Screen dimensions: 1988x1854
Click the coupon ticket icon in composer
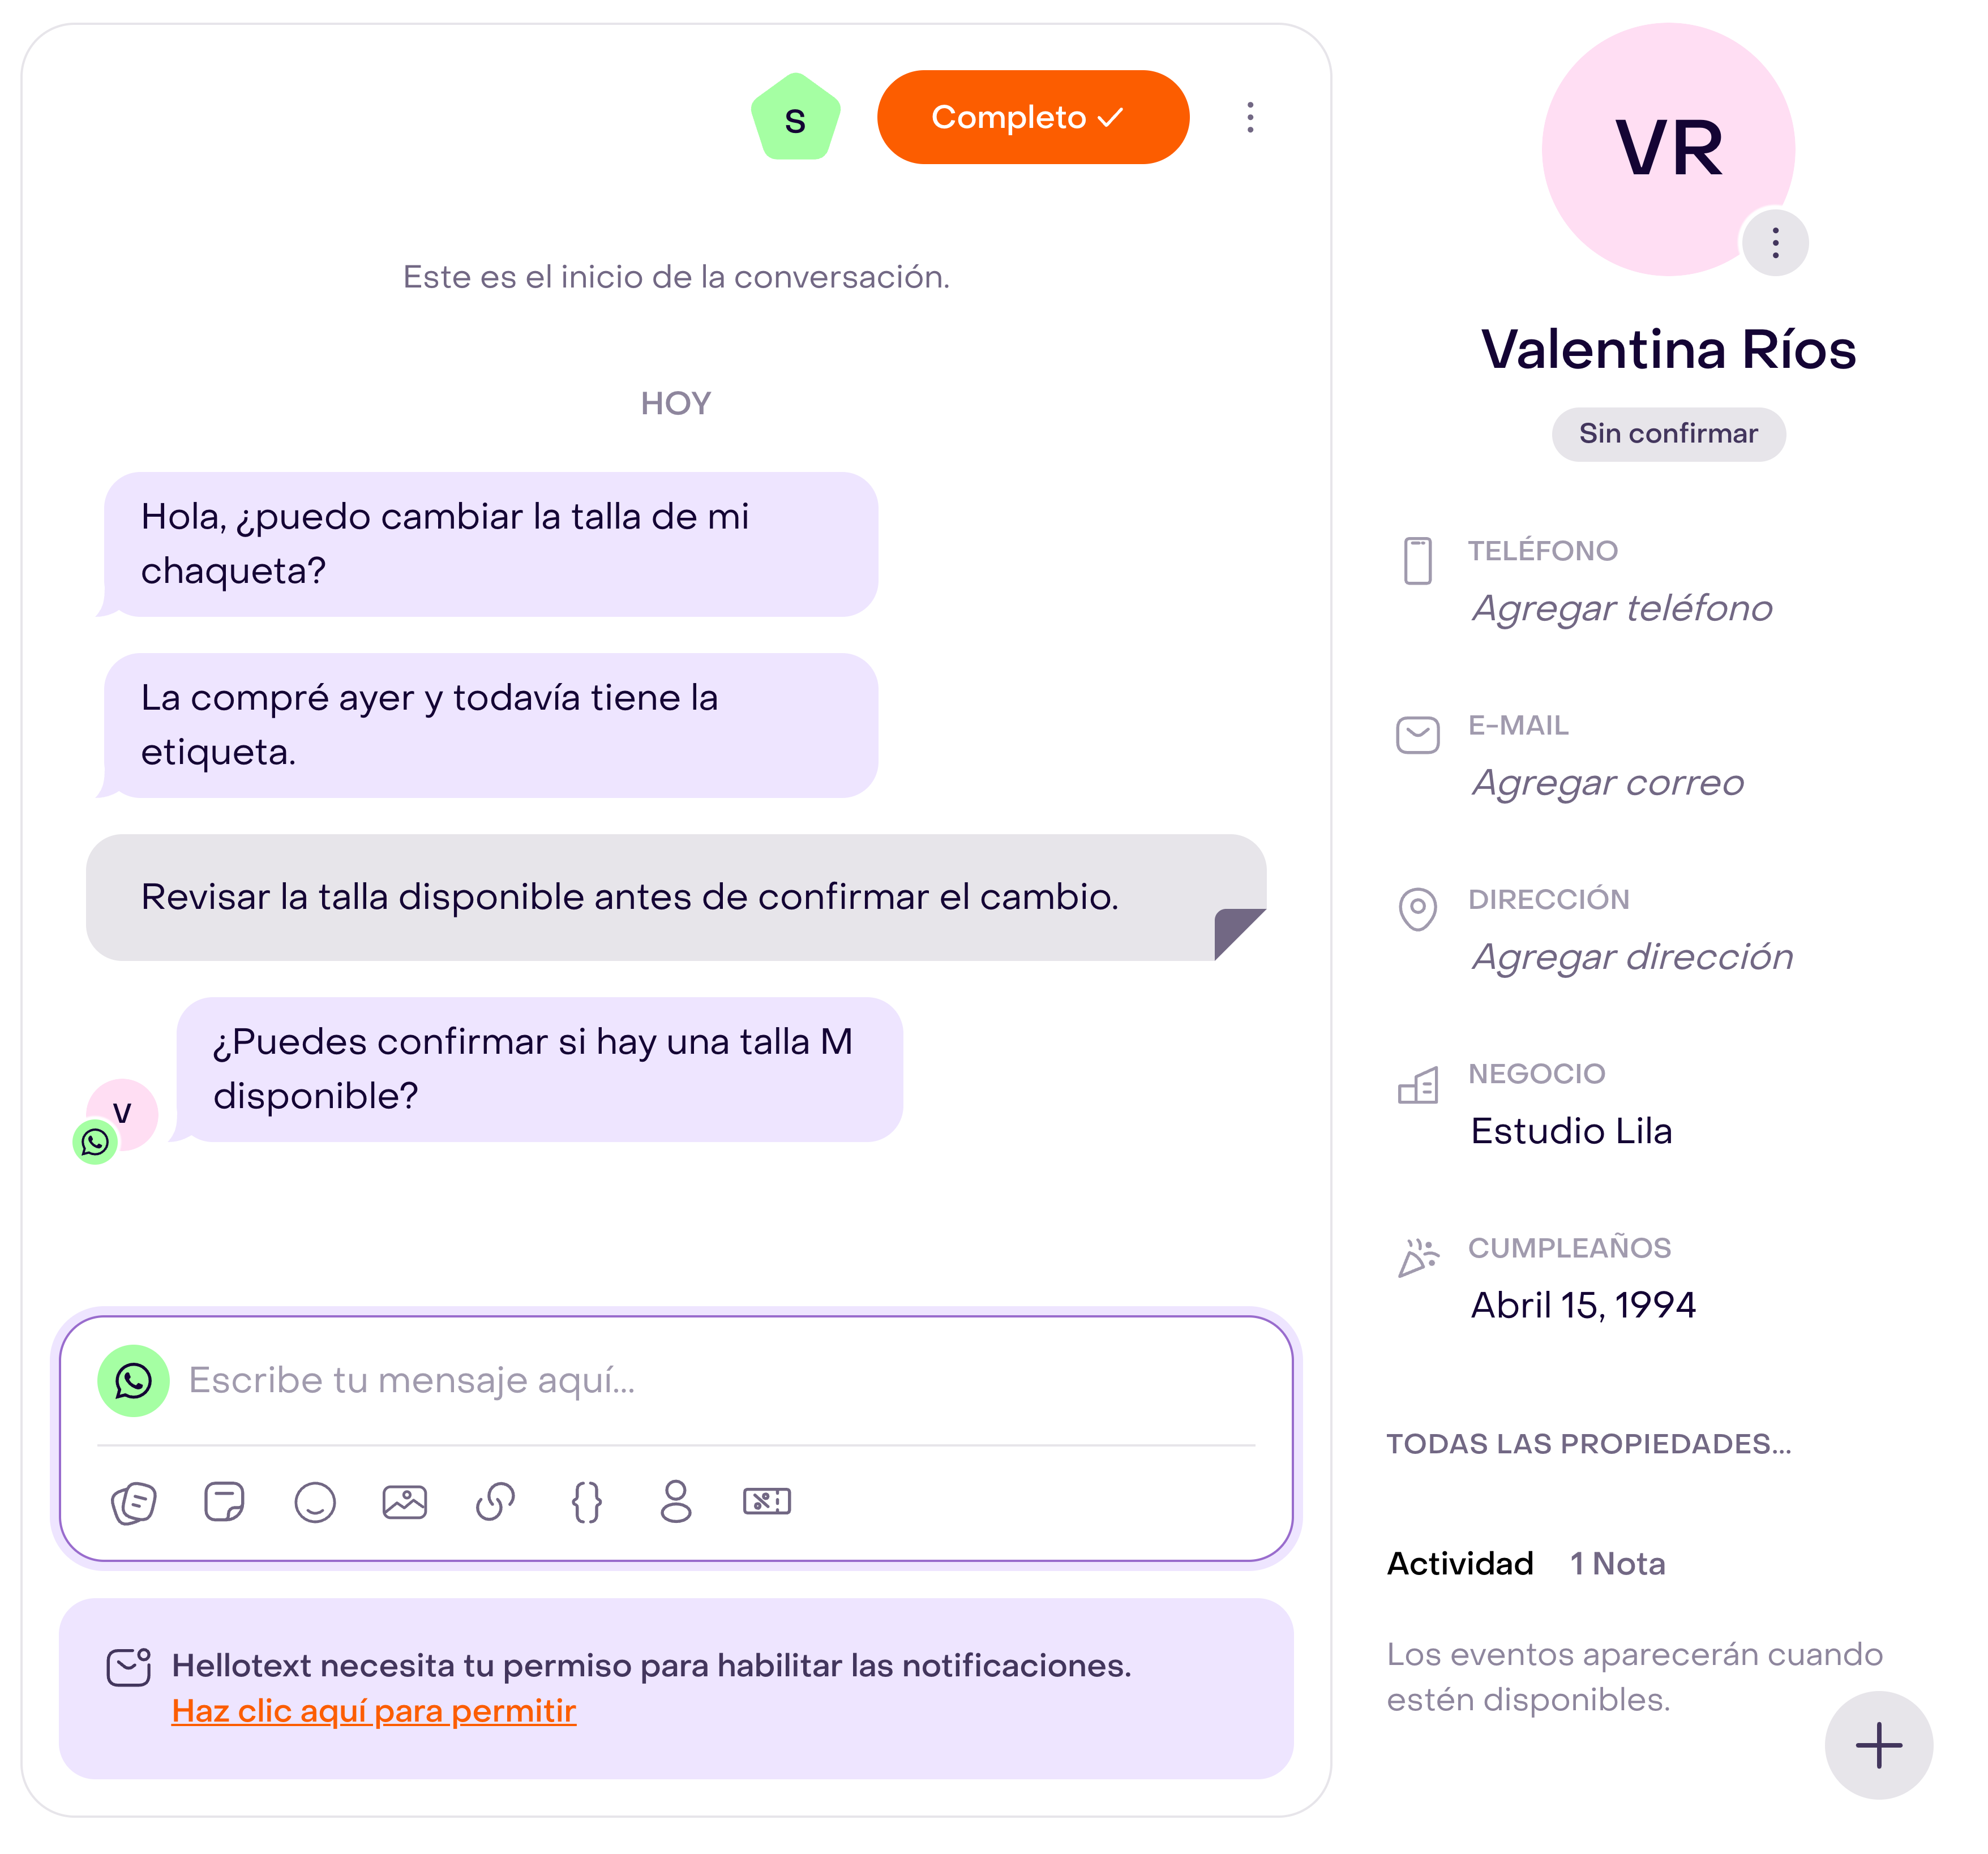[x=767, y=1502]
